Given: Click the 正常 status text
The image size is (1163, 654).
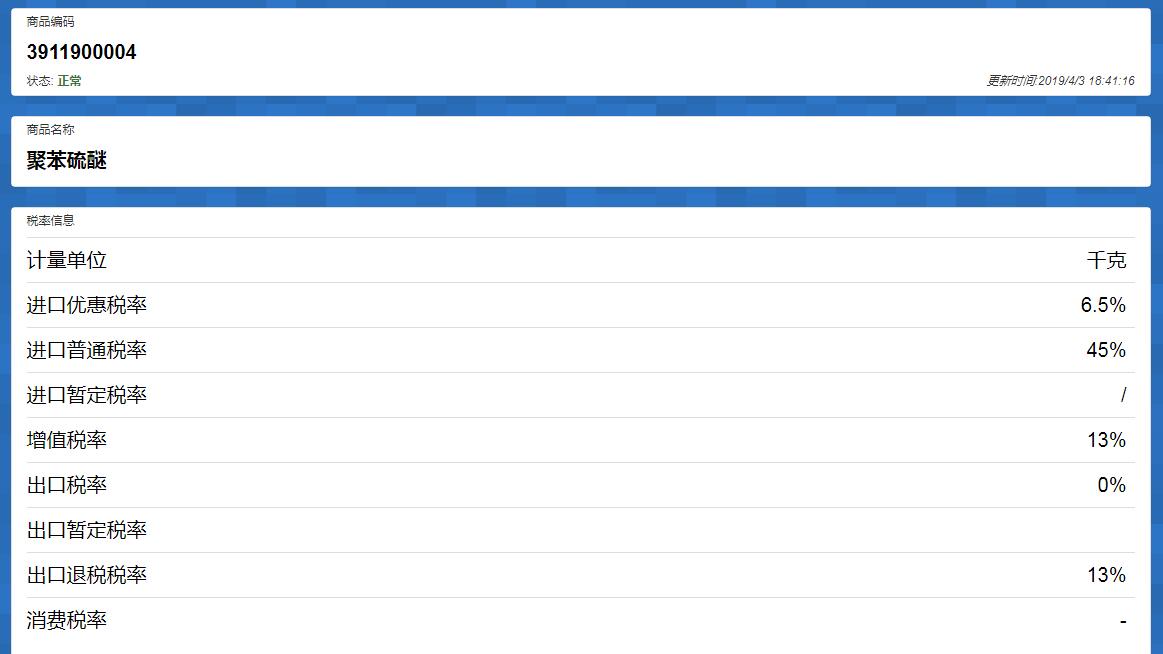Looking at the screenshot, I should coord(70,81).
